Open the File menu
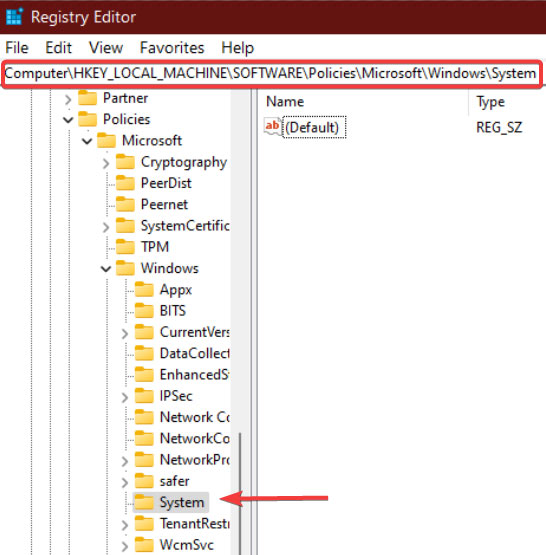This screenshot has height=555, width=546. (x=17, y=48)
